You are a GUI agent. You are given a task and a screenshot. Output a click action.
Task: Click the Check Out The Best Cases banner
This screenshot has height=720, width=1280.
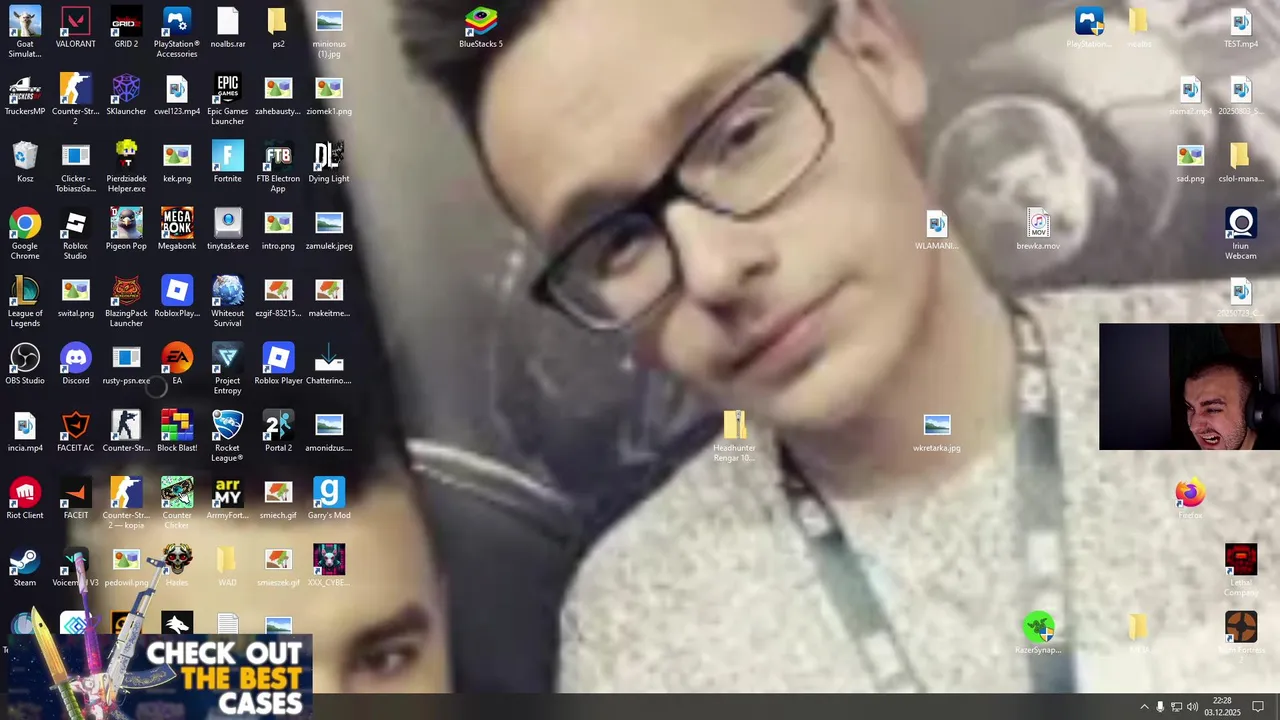(162, 677)
